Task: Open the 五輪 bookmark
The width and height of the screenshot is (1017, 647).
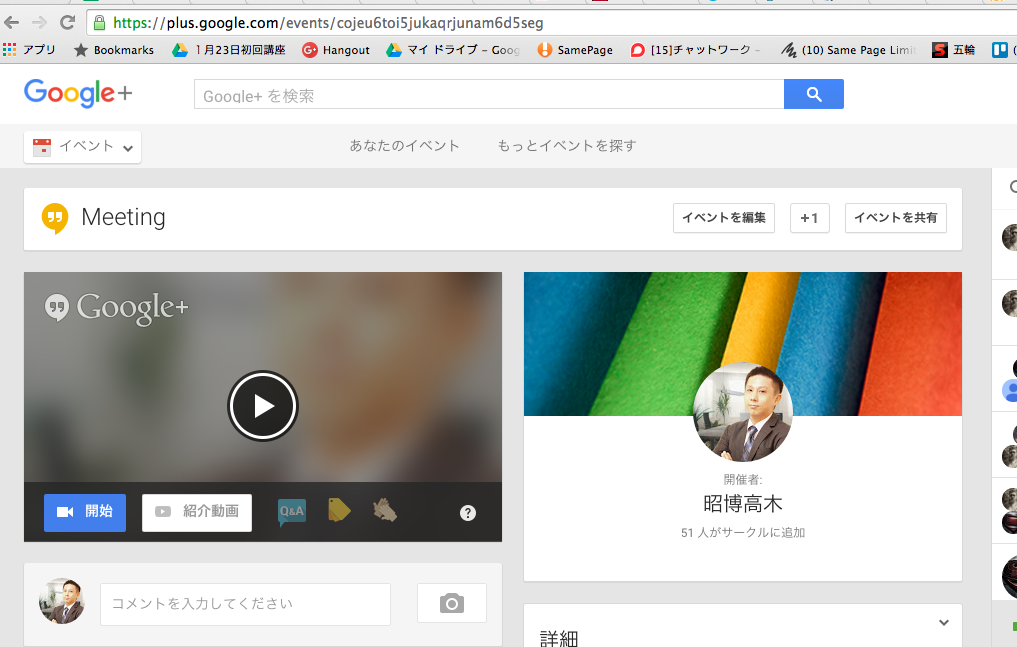Action: tap(953, 50)
